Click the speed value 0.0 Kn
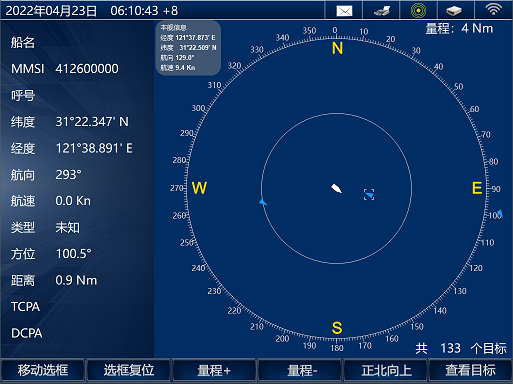 point(73,201)
